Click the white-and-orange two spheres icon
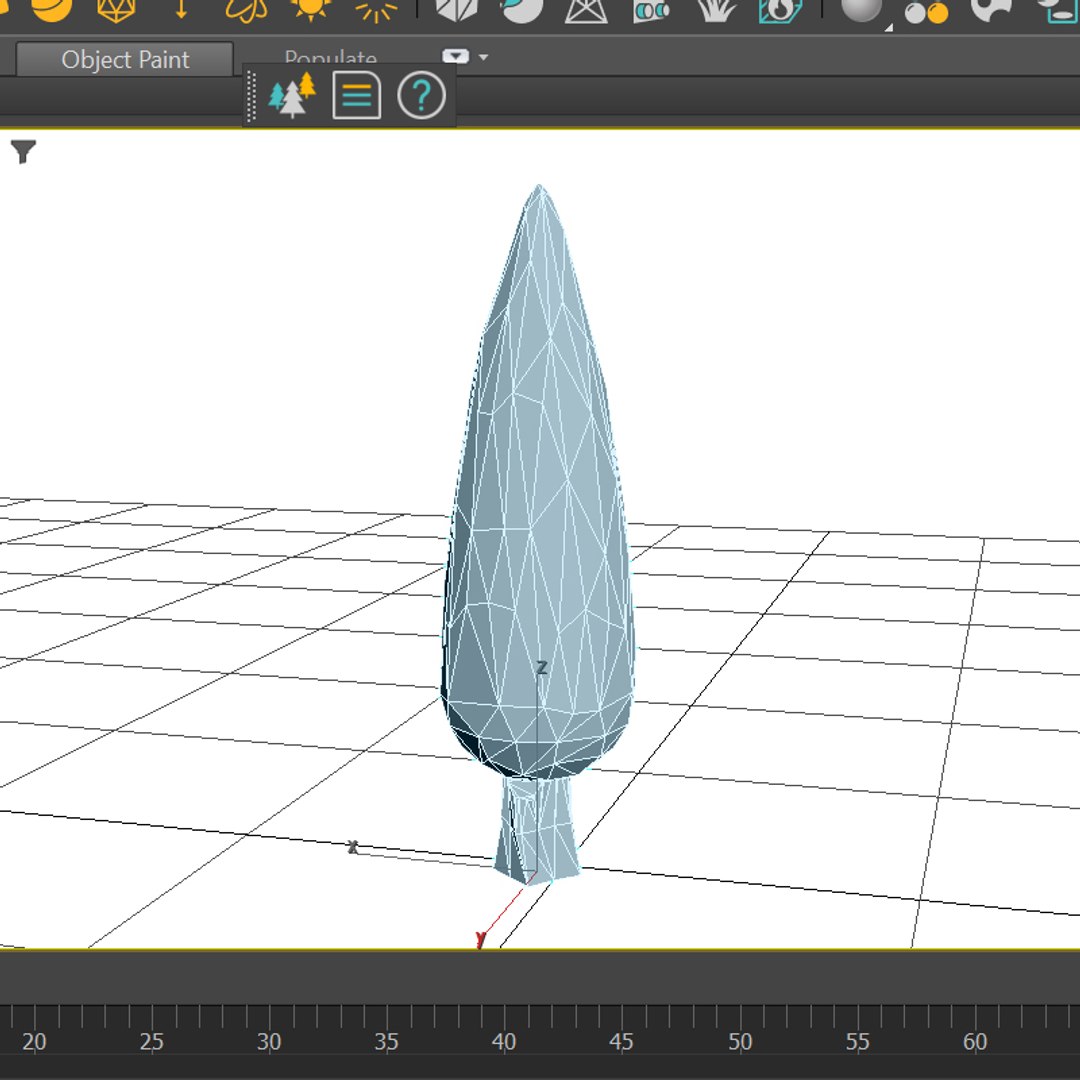 pos(926,11)
